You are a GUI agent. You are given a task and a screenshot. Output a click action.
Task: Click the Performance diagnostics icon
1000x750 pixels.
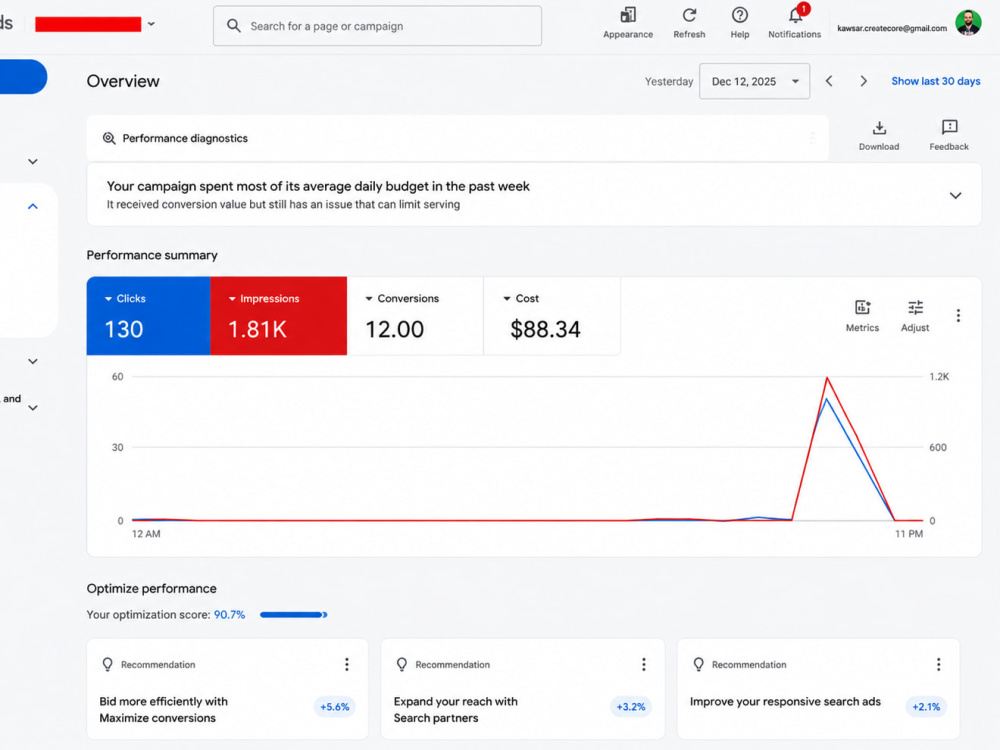(109, 138)
